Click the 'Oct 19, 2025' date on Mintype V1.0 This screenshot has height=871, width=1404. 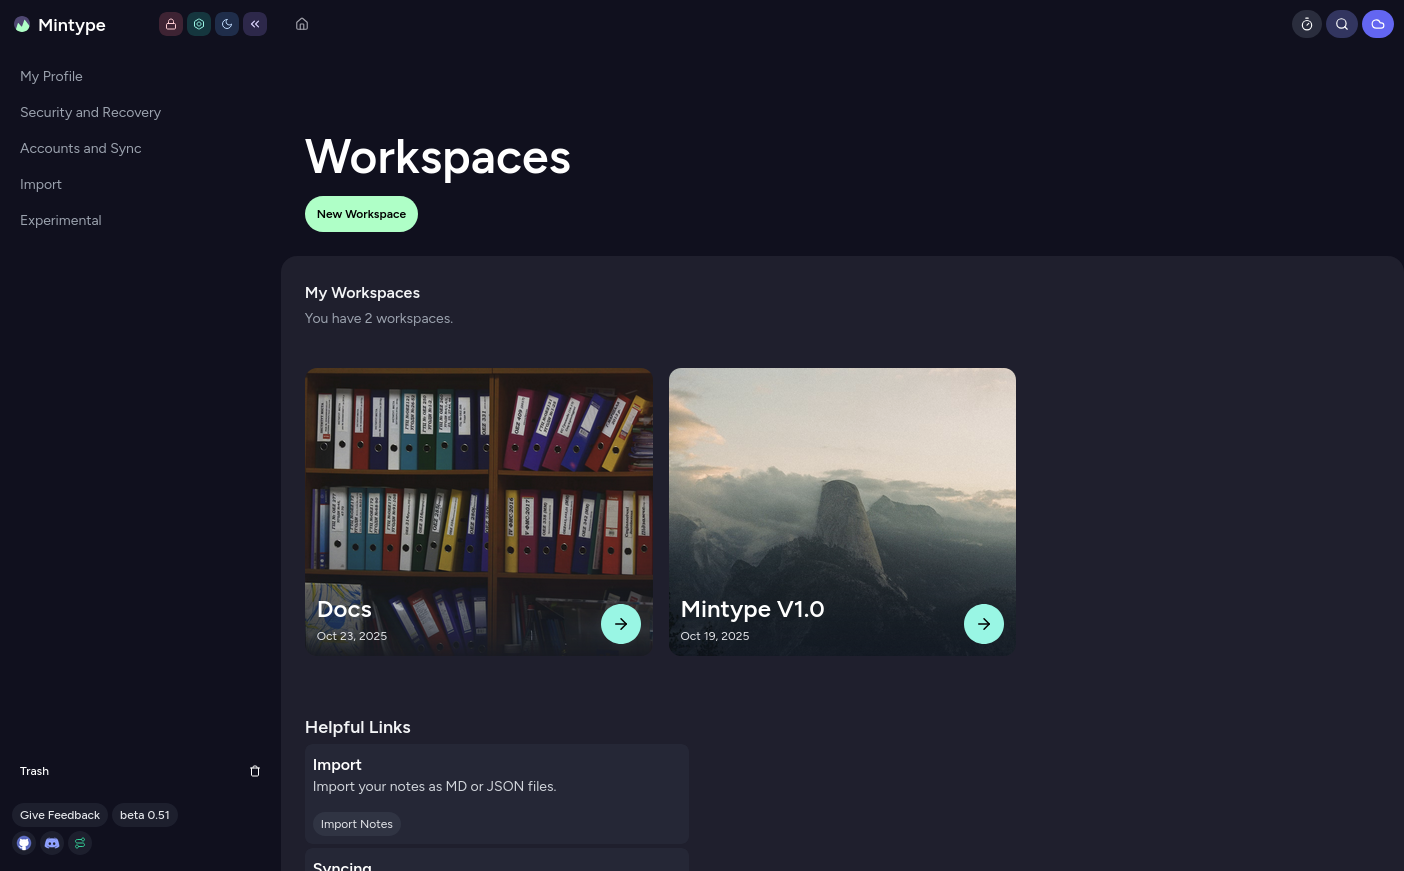[715, 636]
